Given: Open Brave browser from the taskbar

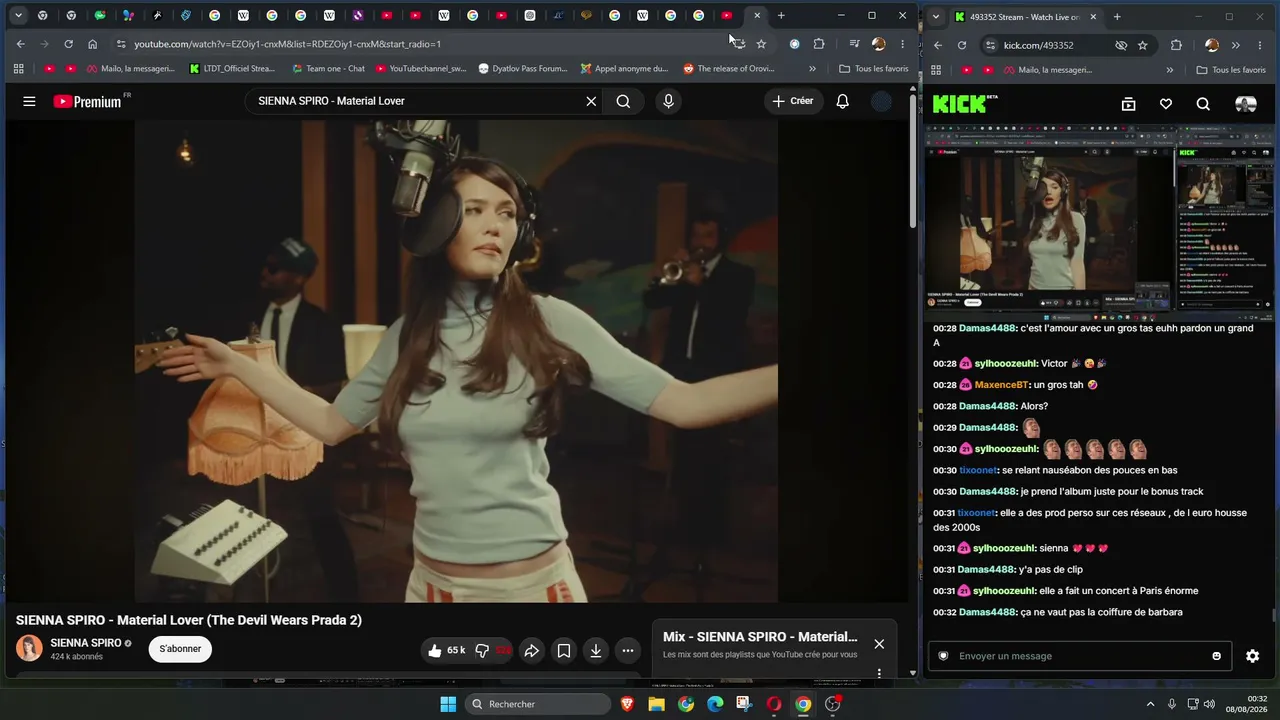Looking at the screenshot, I should [x=627, y=704].
